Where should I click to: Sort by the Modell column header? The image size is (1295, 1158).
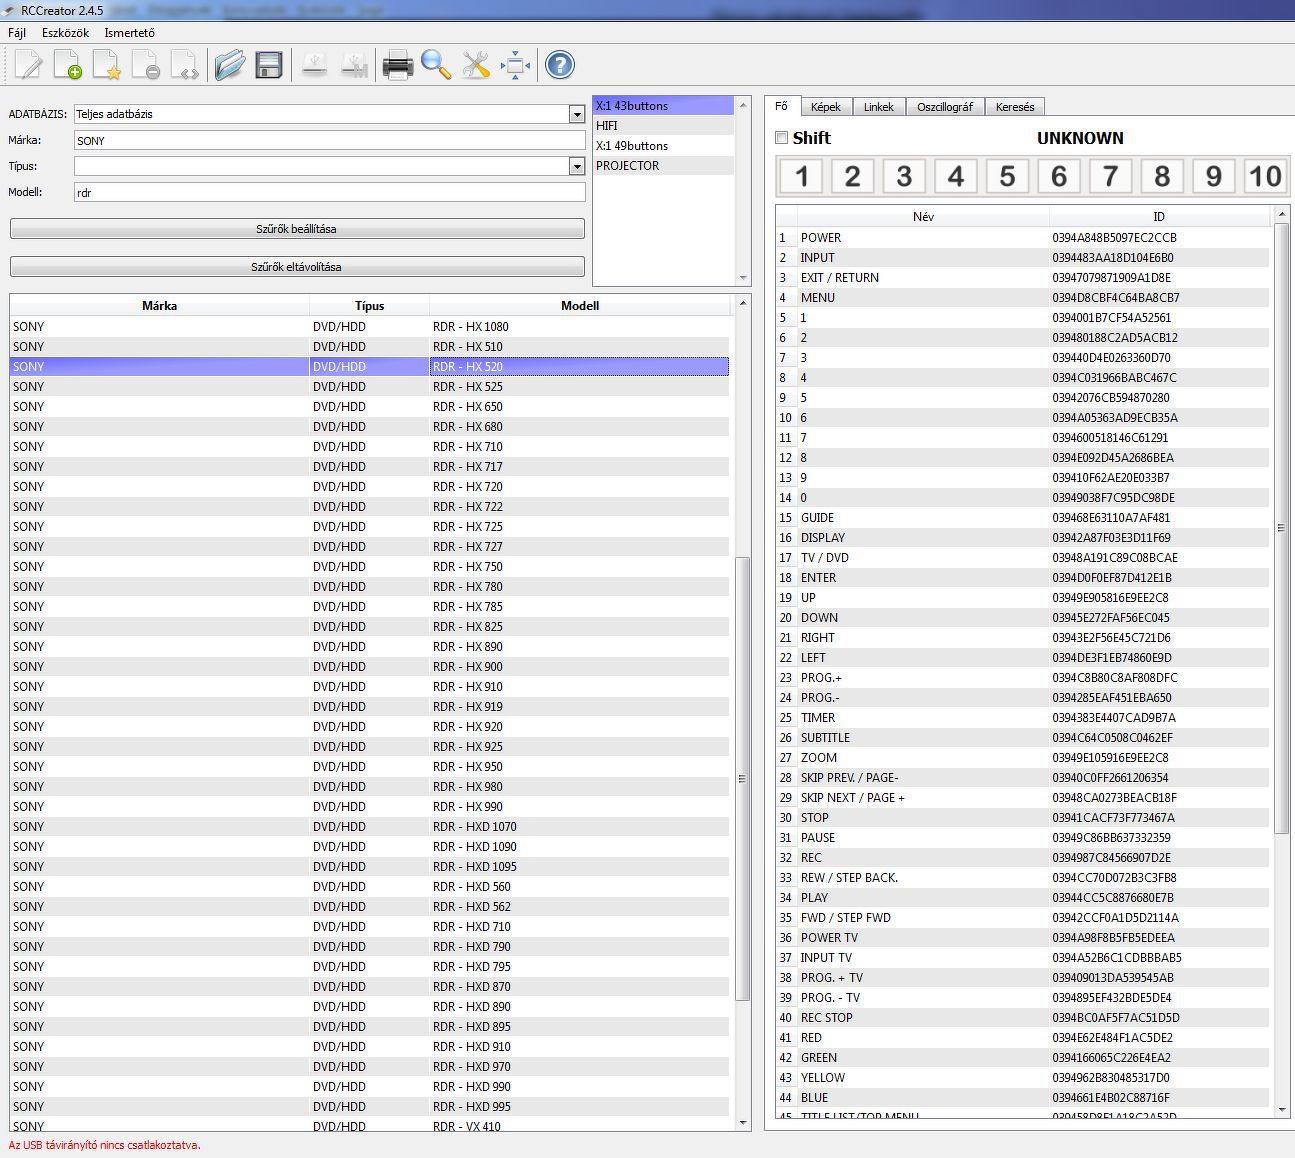[x=580, y=306]
